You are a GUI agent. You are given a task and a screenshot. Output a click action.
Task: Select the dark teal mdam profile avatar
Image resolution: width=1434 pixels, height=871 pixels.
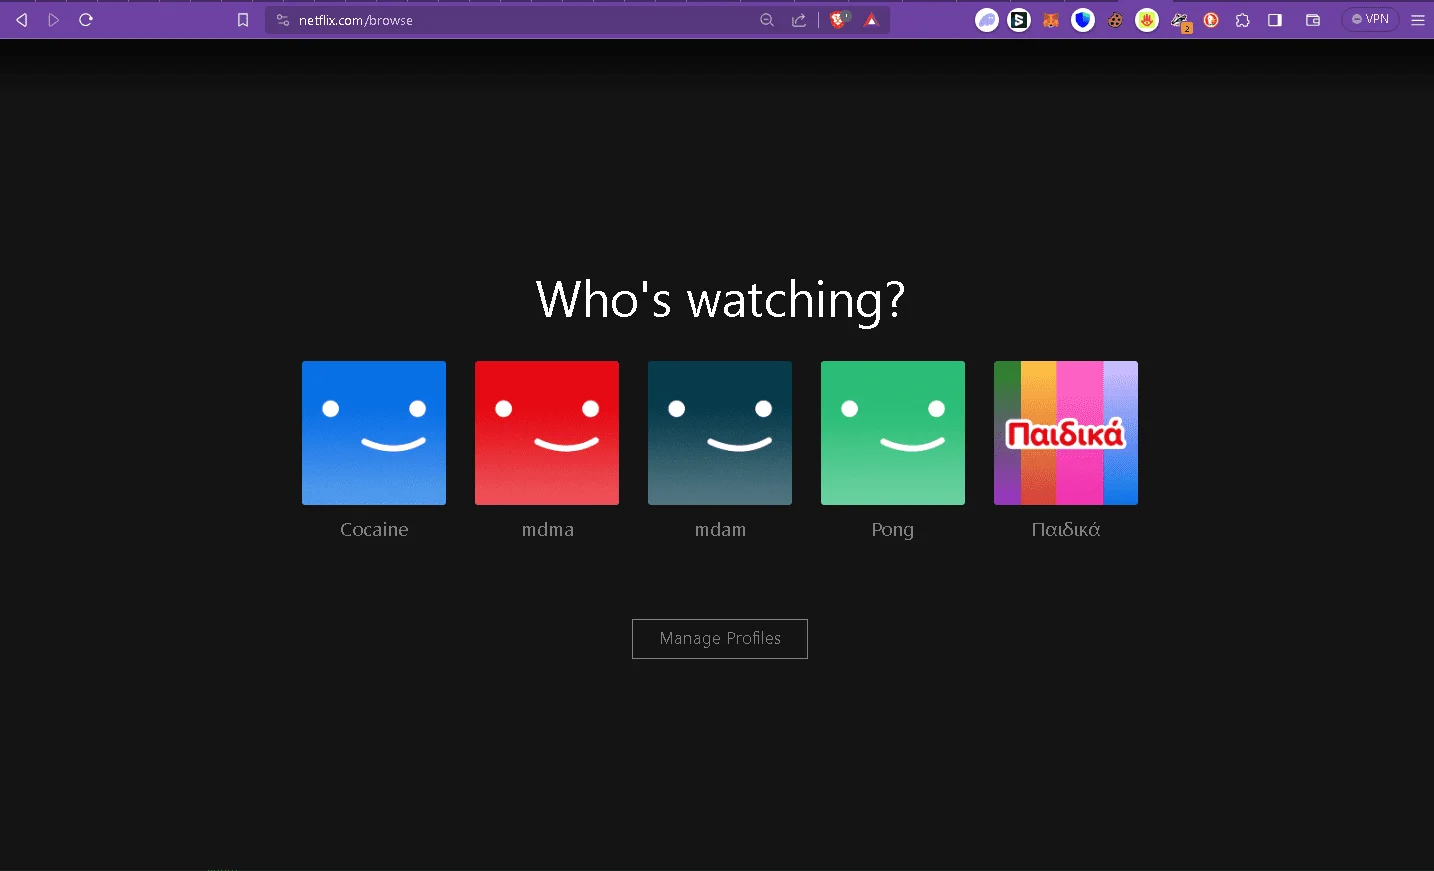pyautogui.click(x=720, y=433)
